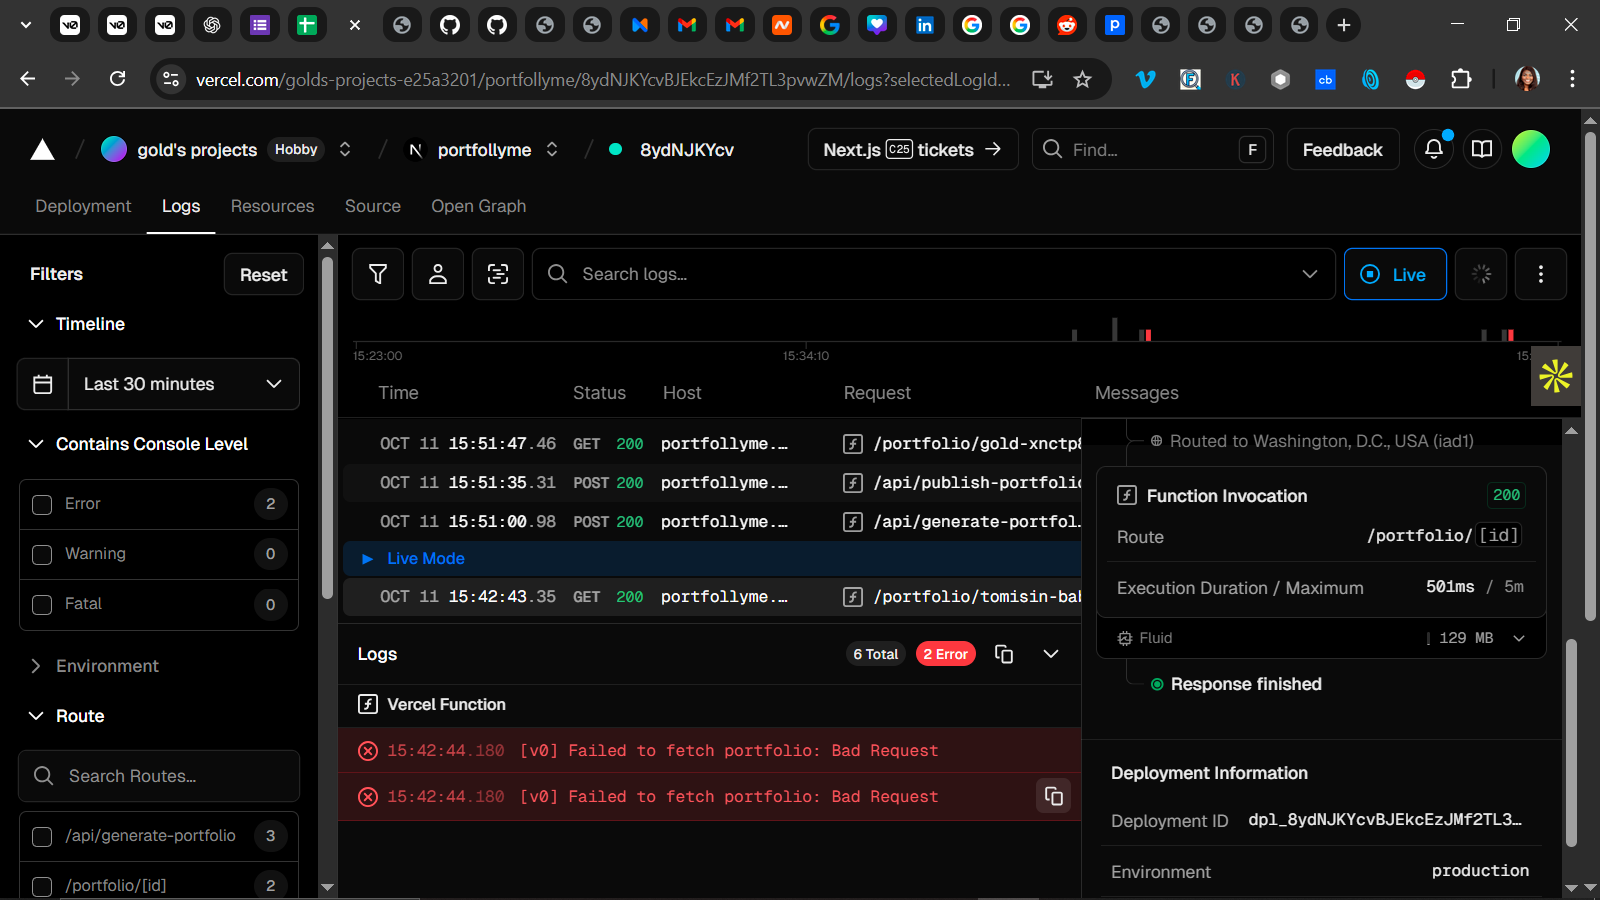Enable the Error console level checkbox
The width and height of the screenshot is (1600, 900).
coord(42,504)
